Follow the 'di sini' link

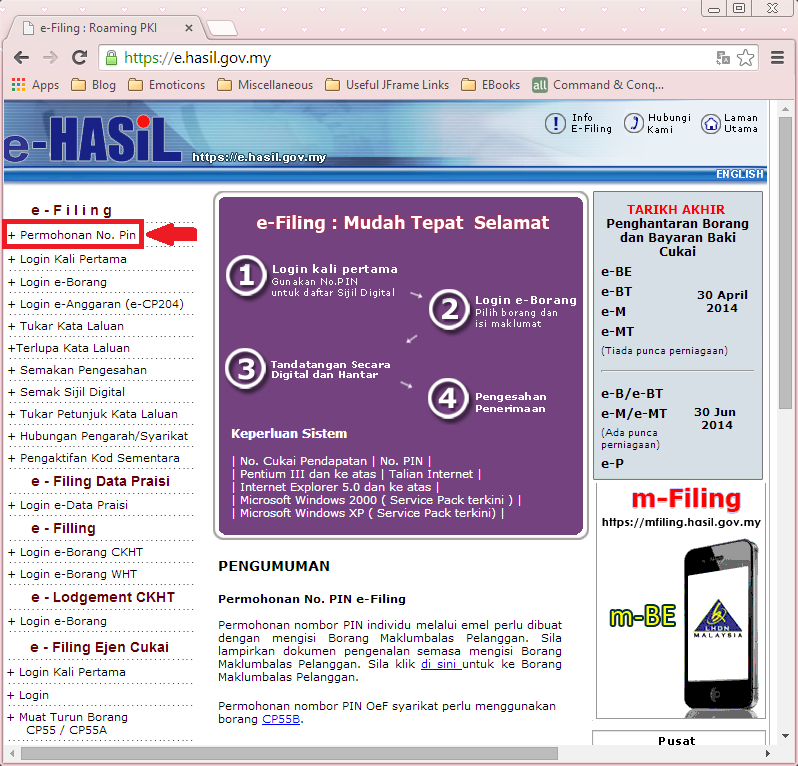click(x=440, y=663)
